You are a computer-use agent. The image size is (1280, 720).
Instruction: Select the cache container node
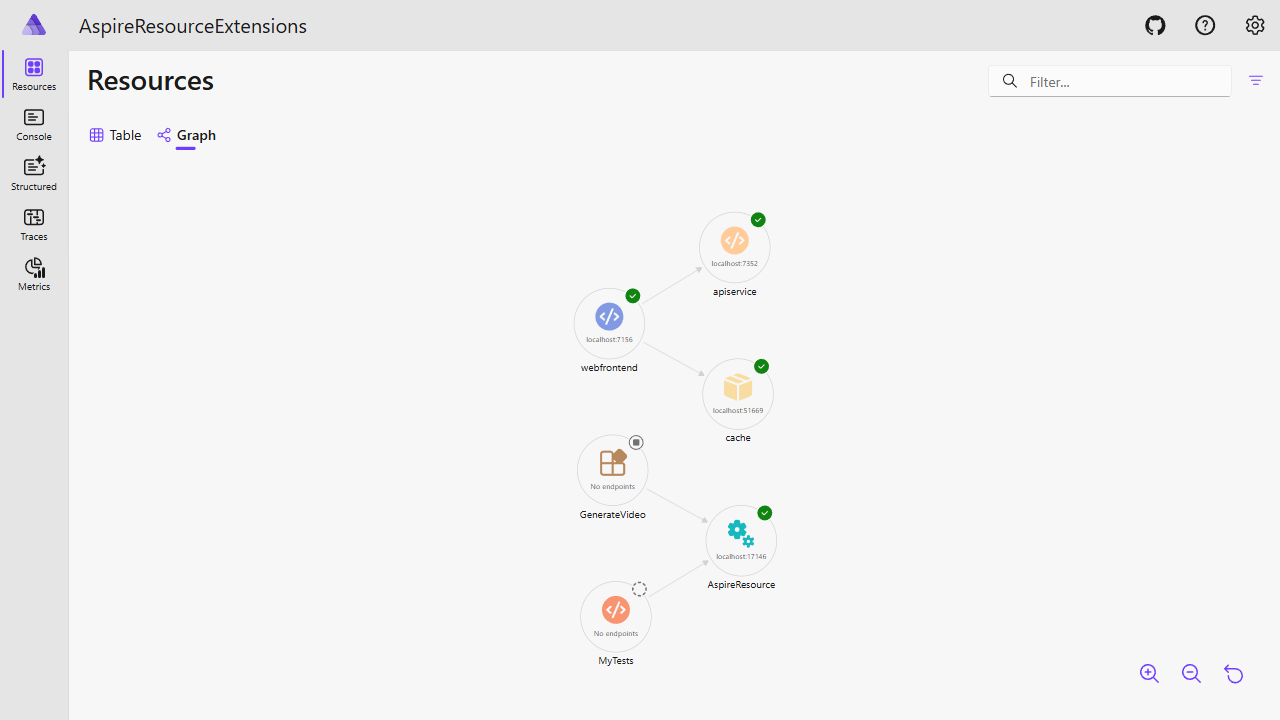point(738,388)
